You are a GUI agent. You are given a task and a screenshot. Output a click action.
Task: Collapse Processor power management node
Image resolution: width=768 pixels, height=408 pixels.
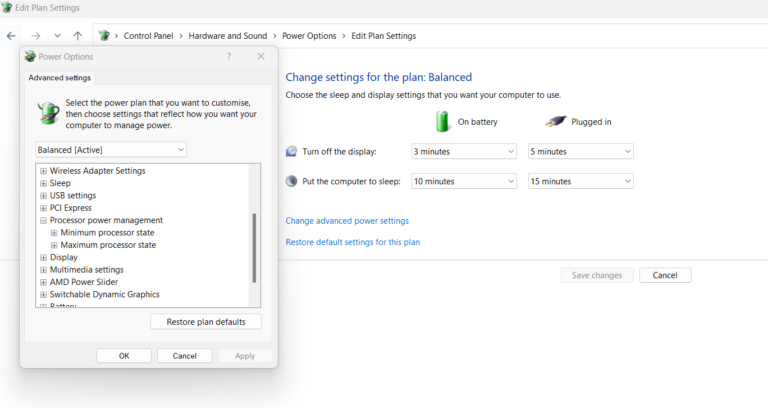click(43, 220)
